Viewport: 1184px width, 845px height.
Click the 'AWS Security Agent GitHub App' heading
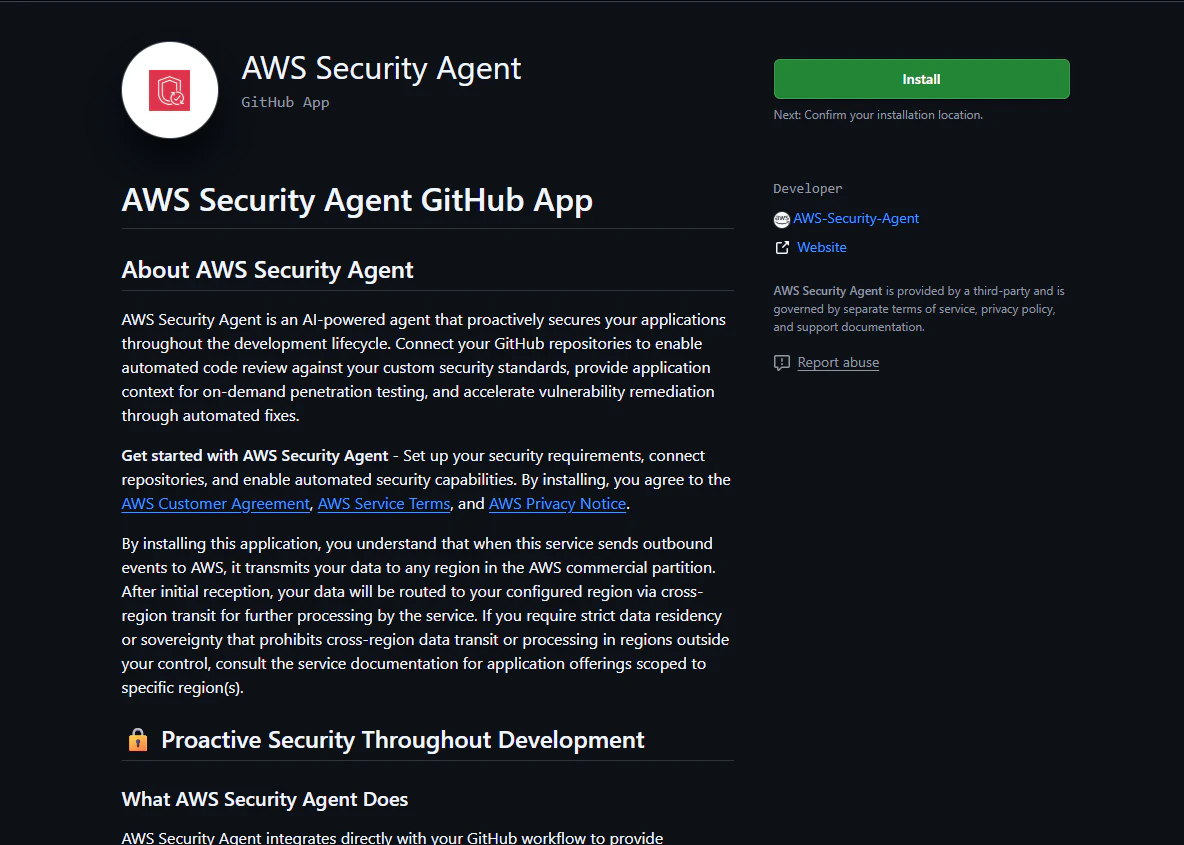(357, 200)
